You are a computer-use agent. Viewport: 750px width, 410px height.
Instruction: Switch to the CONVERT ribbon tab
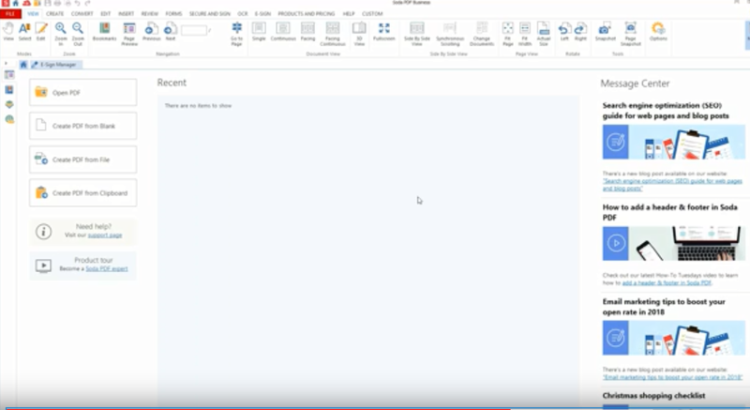(x=82, y=14)
